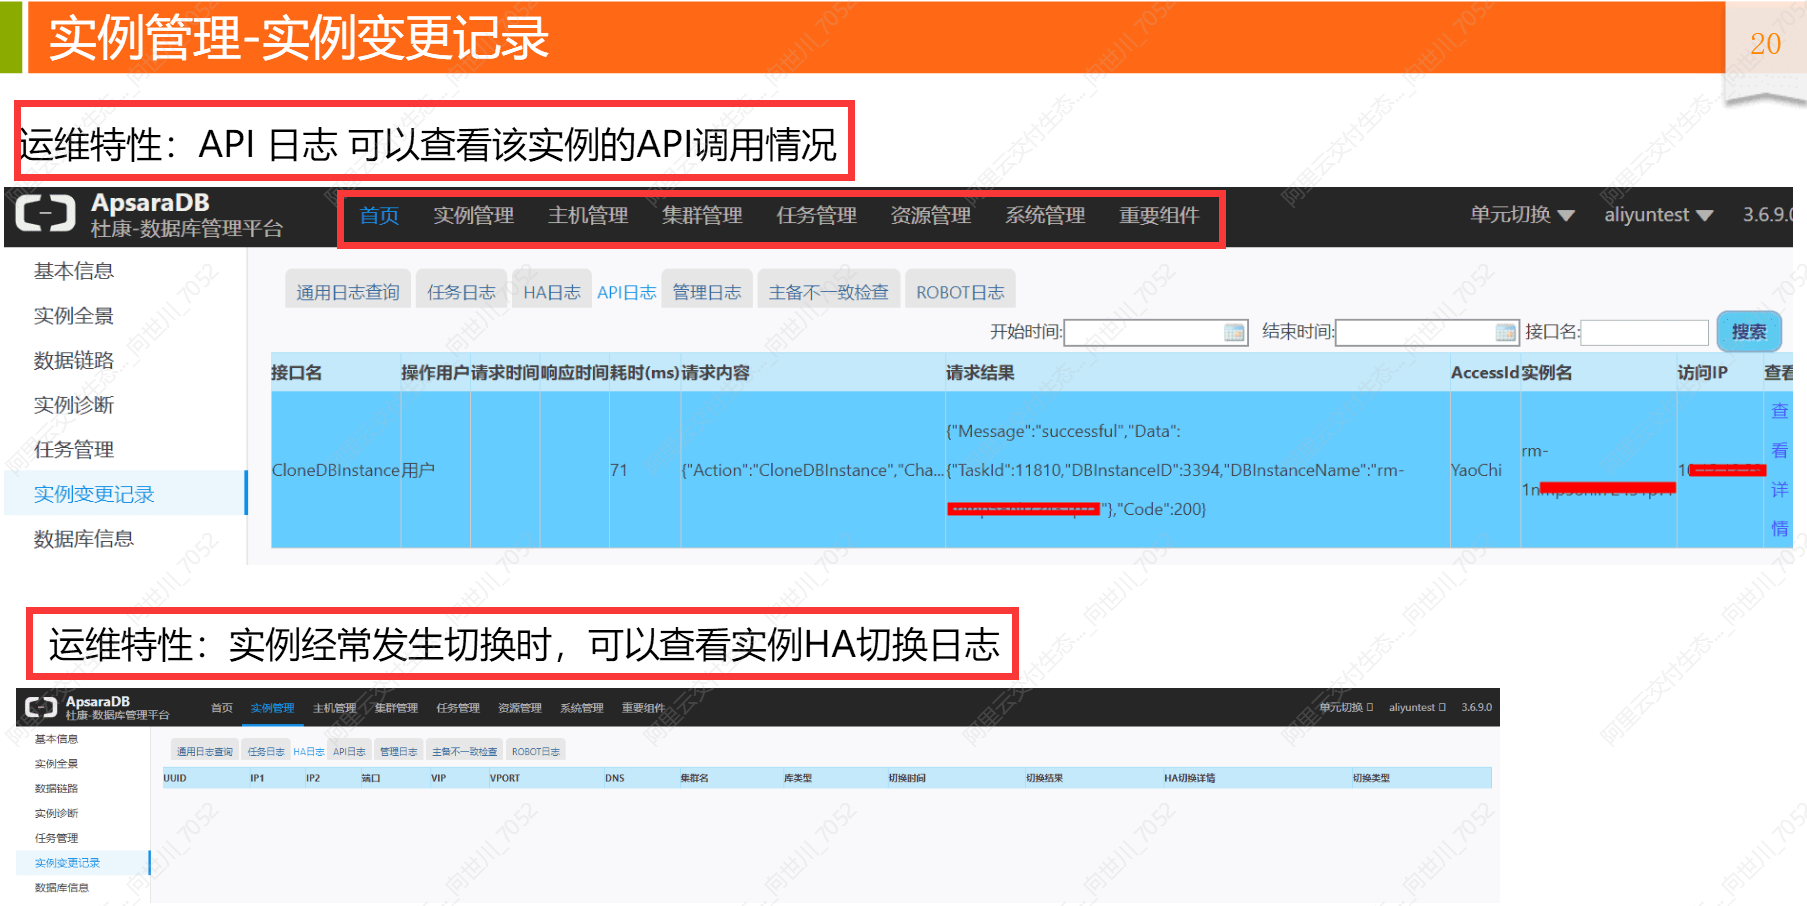Screen dimensions: 1807x906
Task: Select 数据库信息 in the API log screenshot sidebar
Action: pyautogui.click(x=84, y=538)
